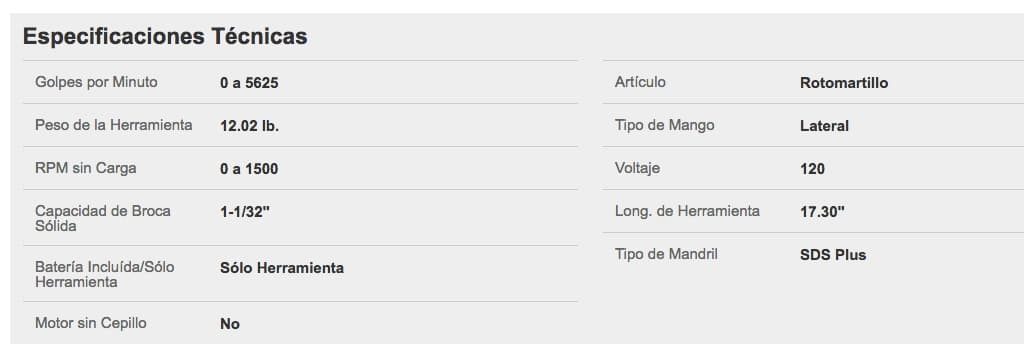Select the Motor sin Cepillo label
The height and width of the screenshot is (364, 1024).
click(91, 323)
